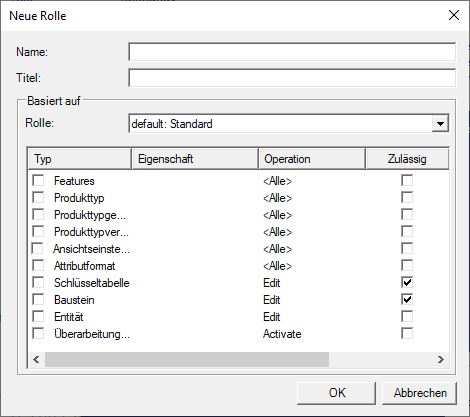This screenshot has height=417, width=470.
Task: Cancel the dialog with Abbrechen
Action: pos(420,393)
